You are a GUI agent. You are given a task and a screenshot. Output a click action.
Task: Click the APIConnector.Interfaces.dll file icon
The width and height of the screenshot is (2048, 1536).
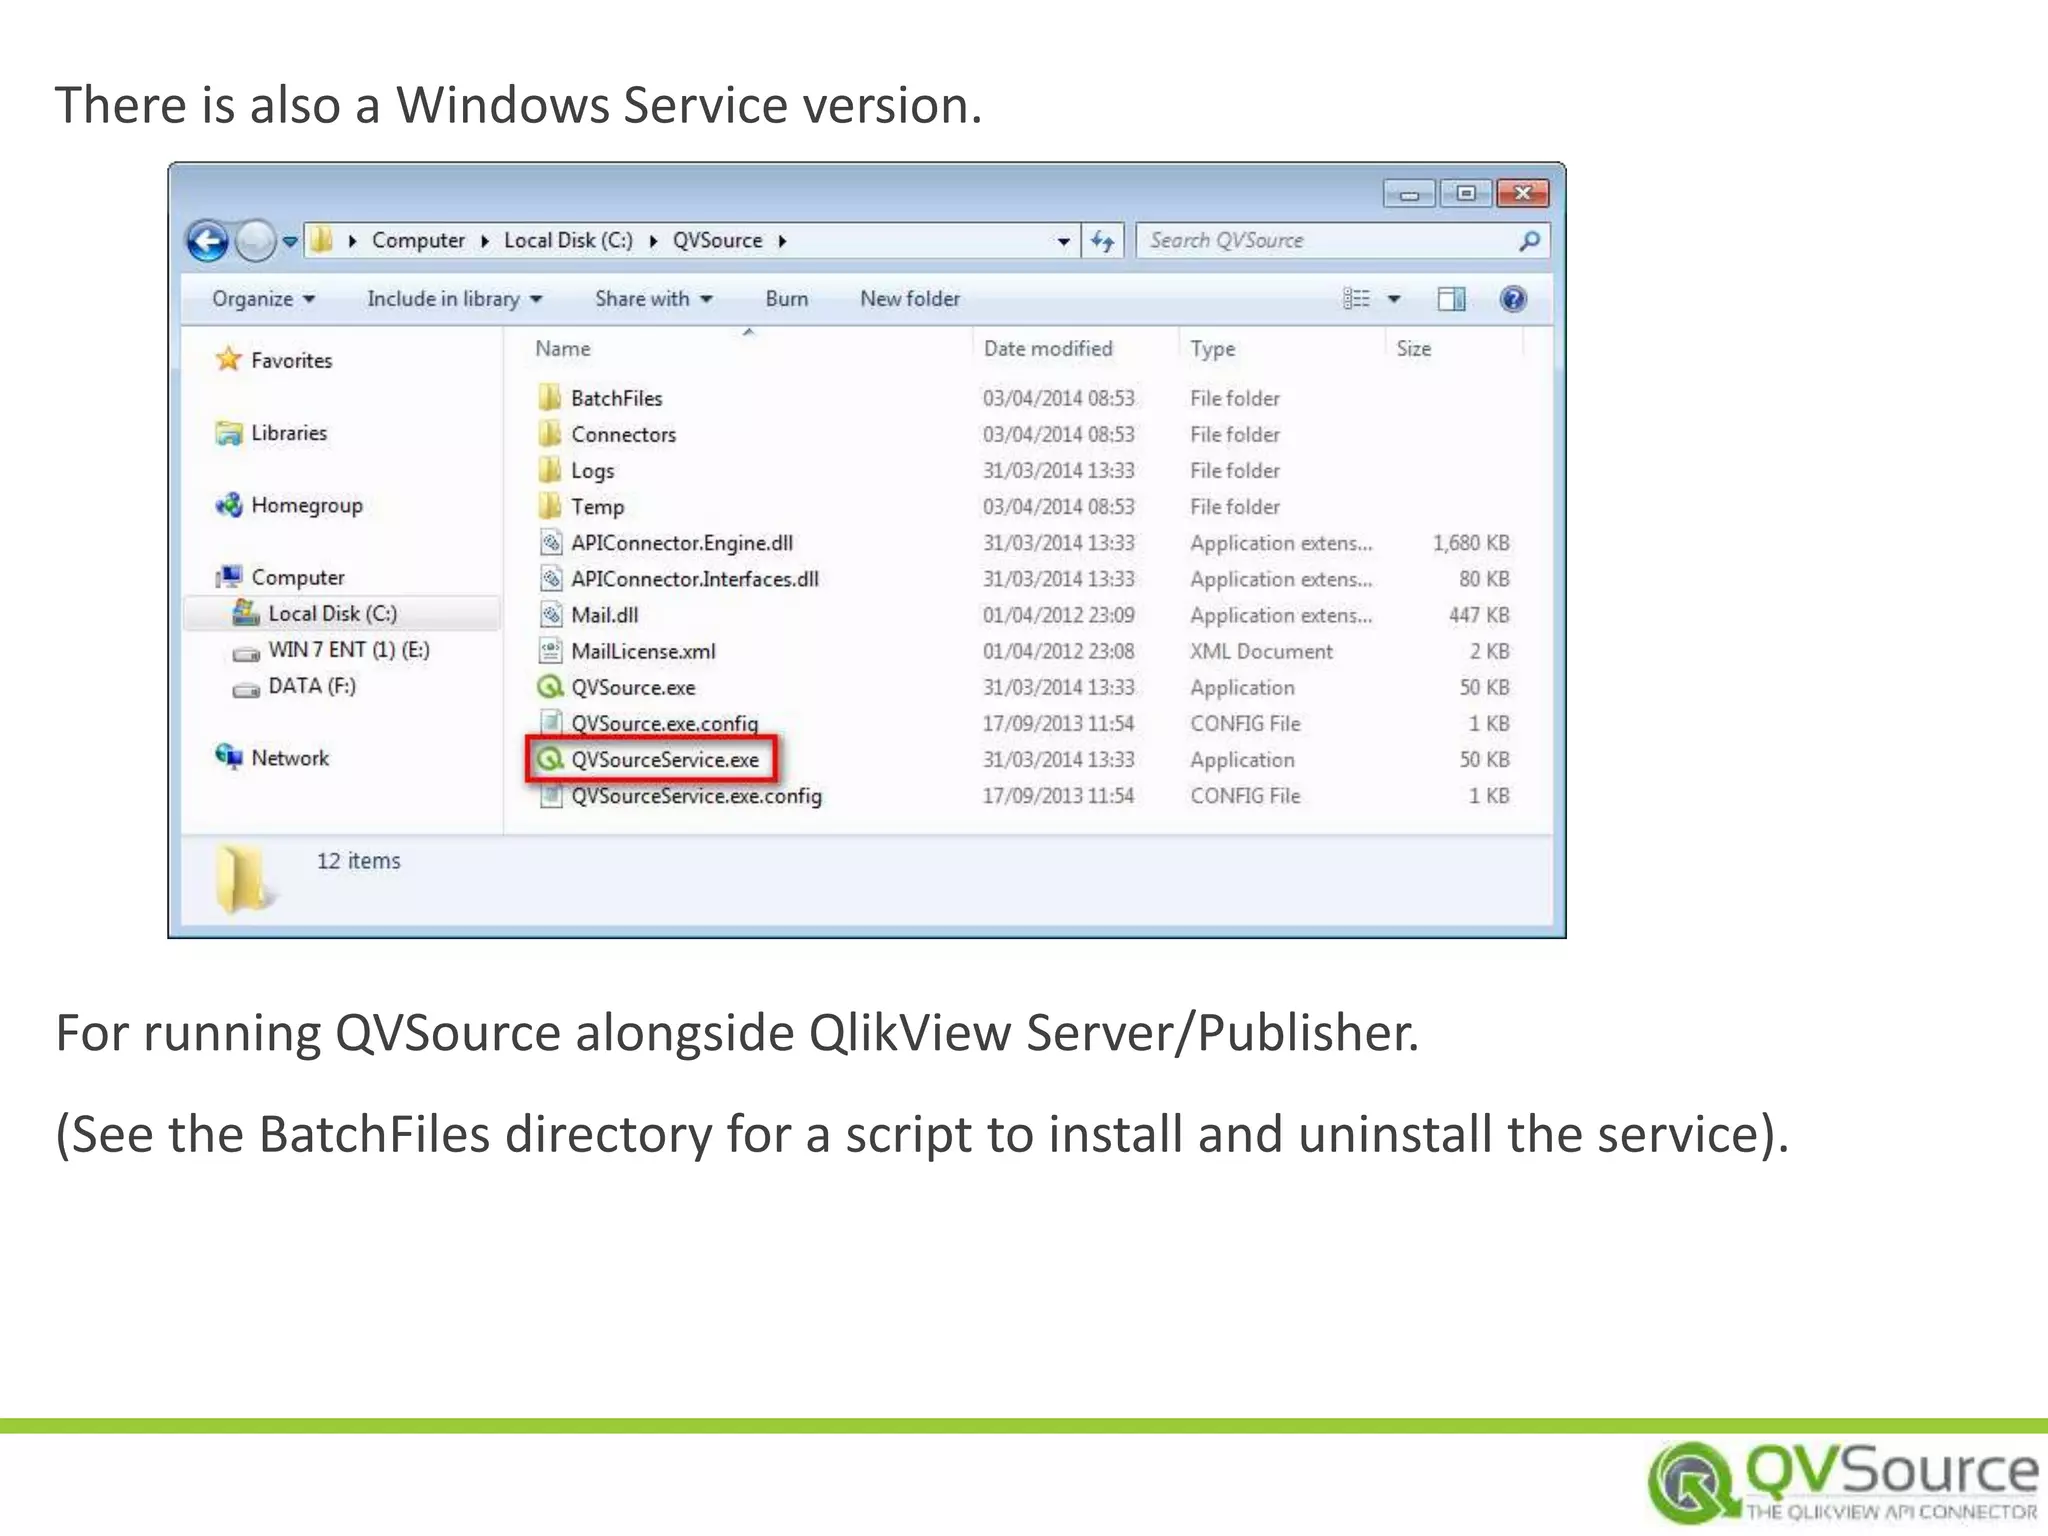pos(550,579)
